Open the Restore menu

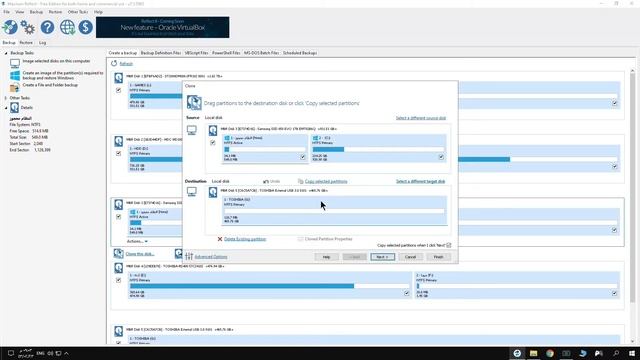[56, 12]
